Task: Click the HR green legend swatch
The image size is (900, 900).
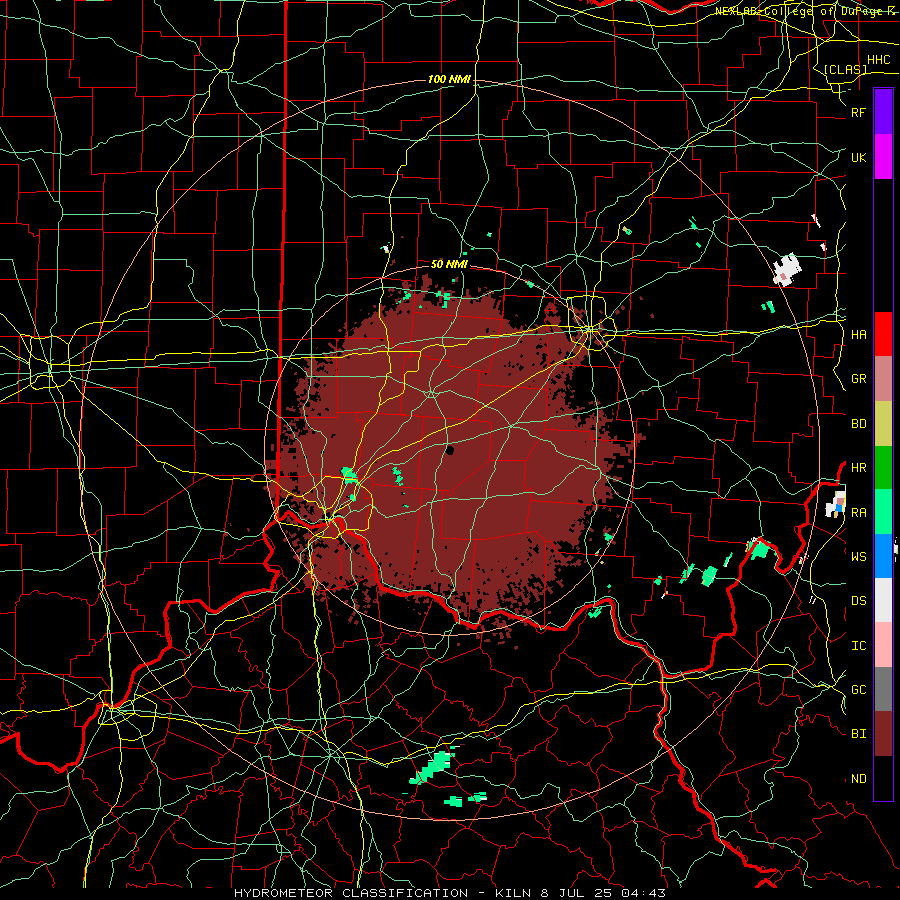Action: pos(883,468)
